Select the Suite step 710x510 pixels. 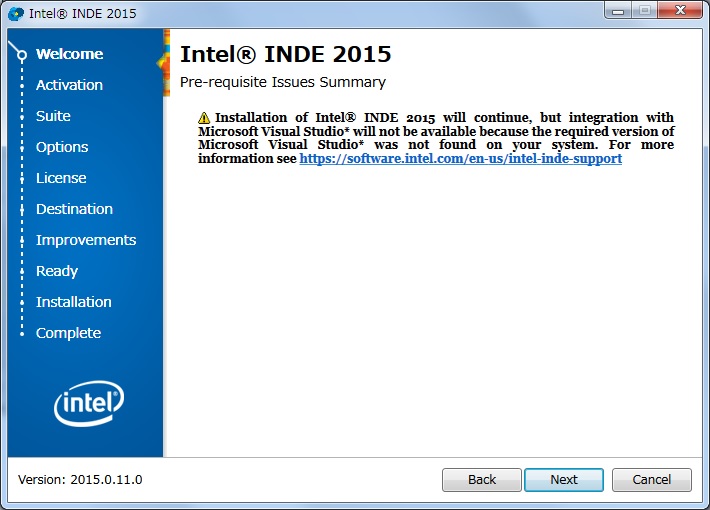[x=53, y=116]
